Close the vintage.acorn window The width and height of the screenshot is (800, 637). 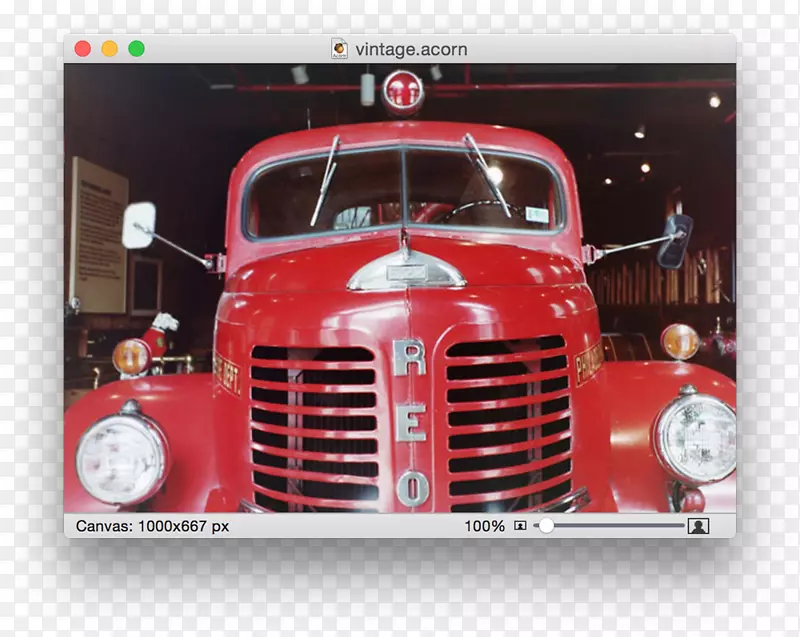tap(83, 49)
